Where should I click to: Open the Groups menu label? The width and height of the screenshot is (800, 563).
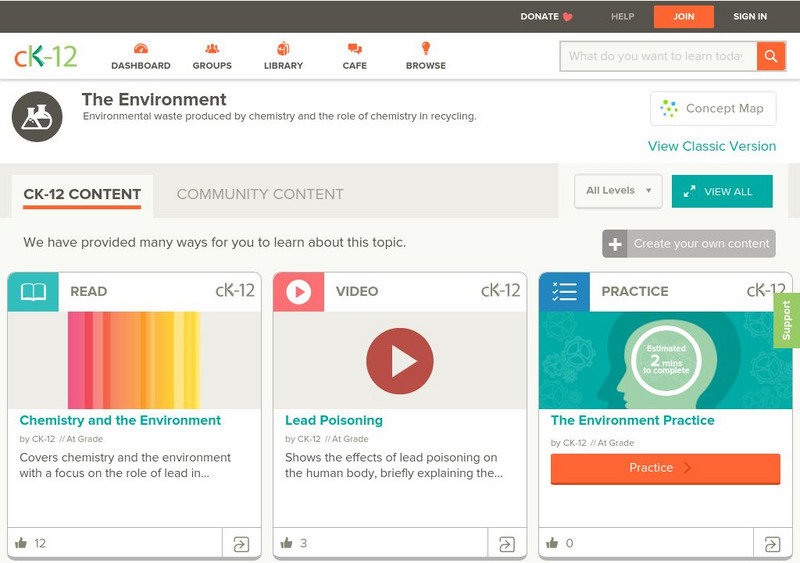212,66
